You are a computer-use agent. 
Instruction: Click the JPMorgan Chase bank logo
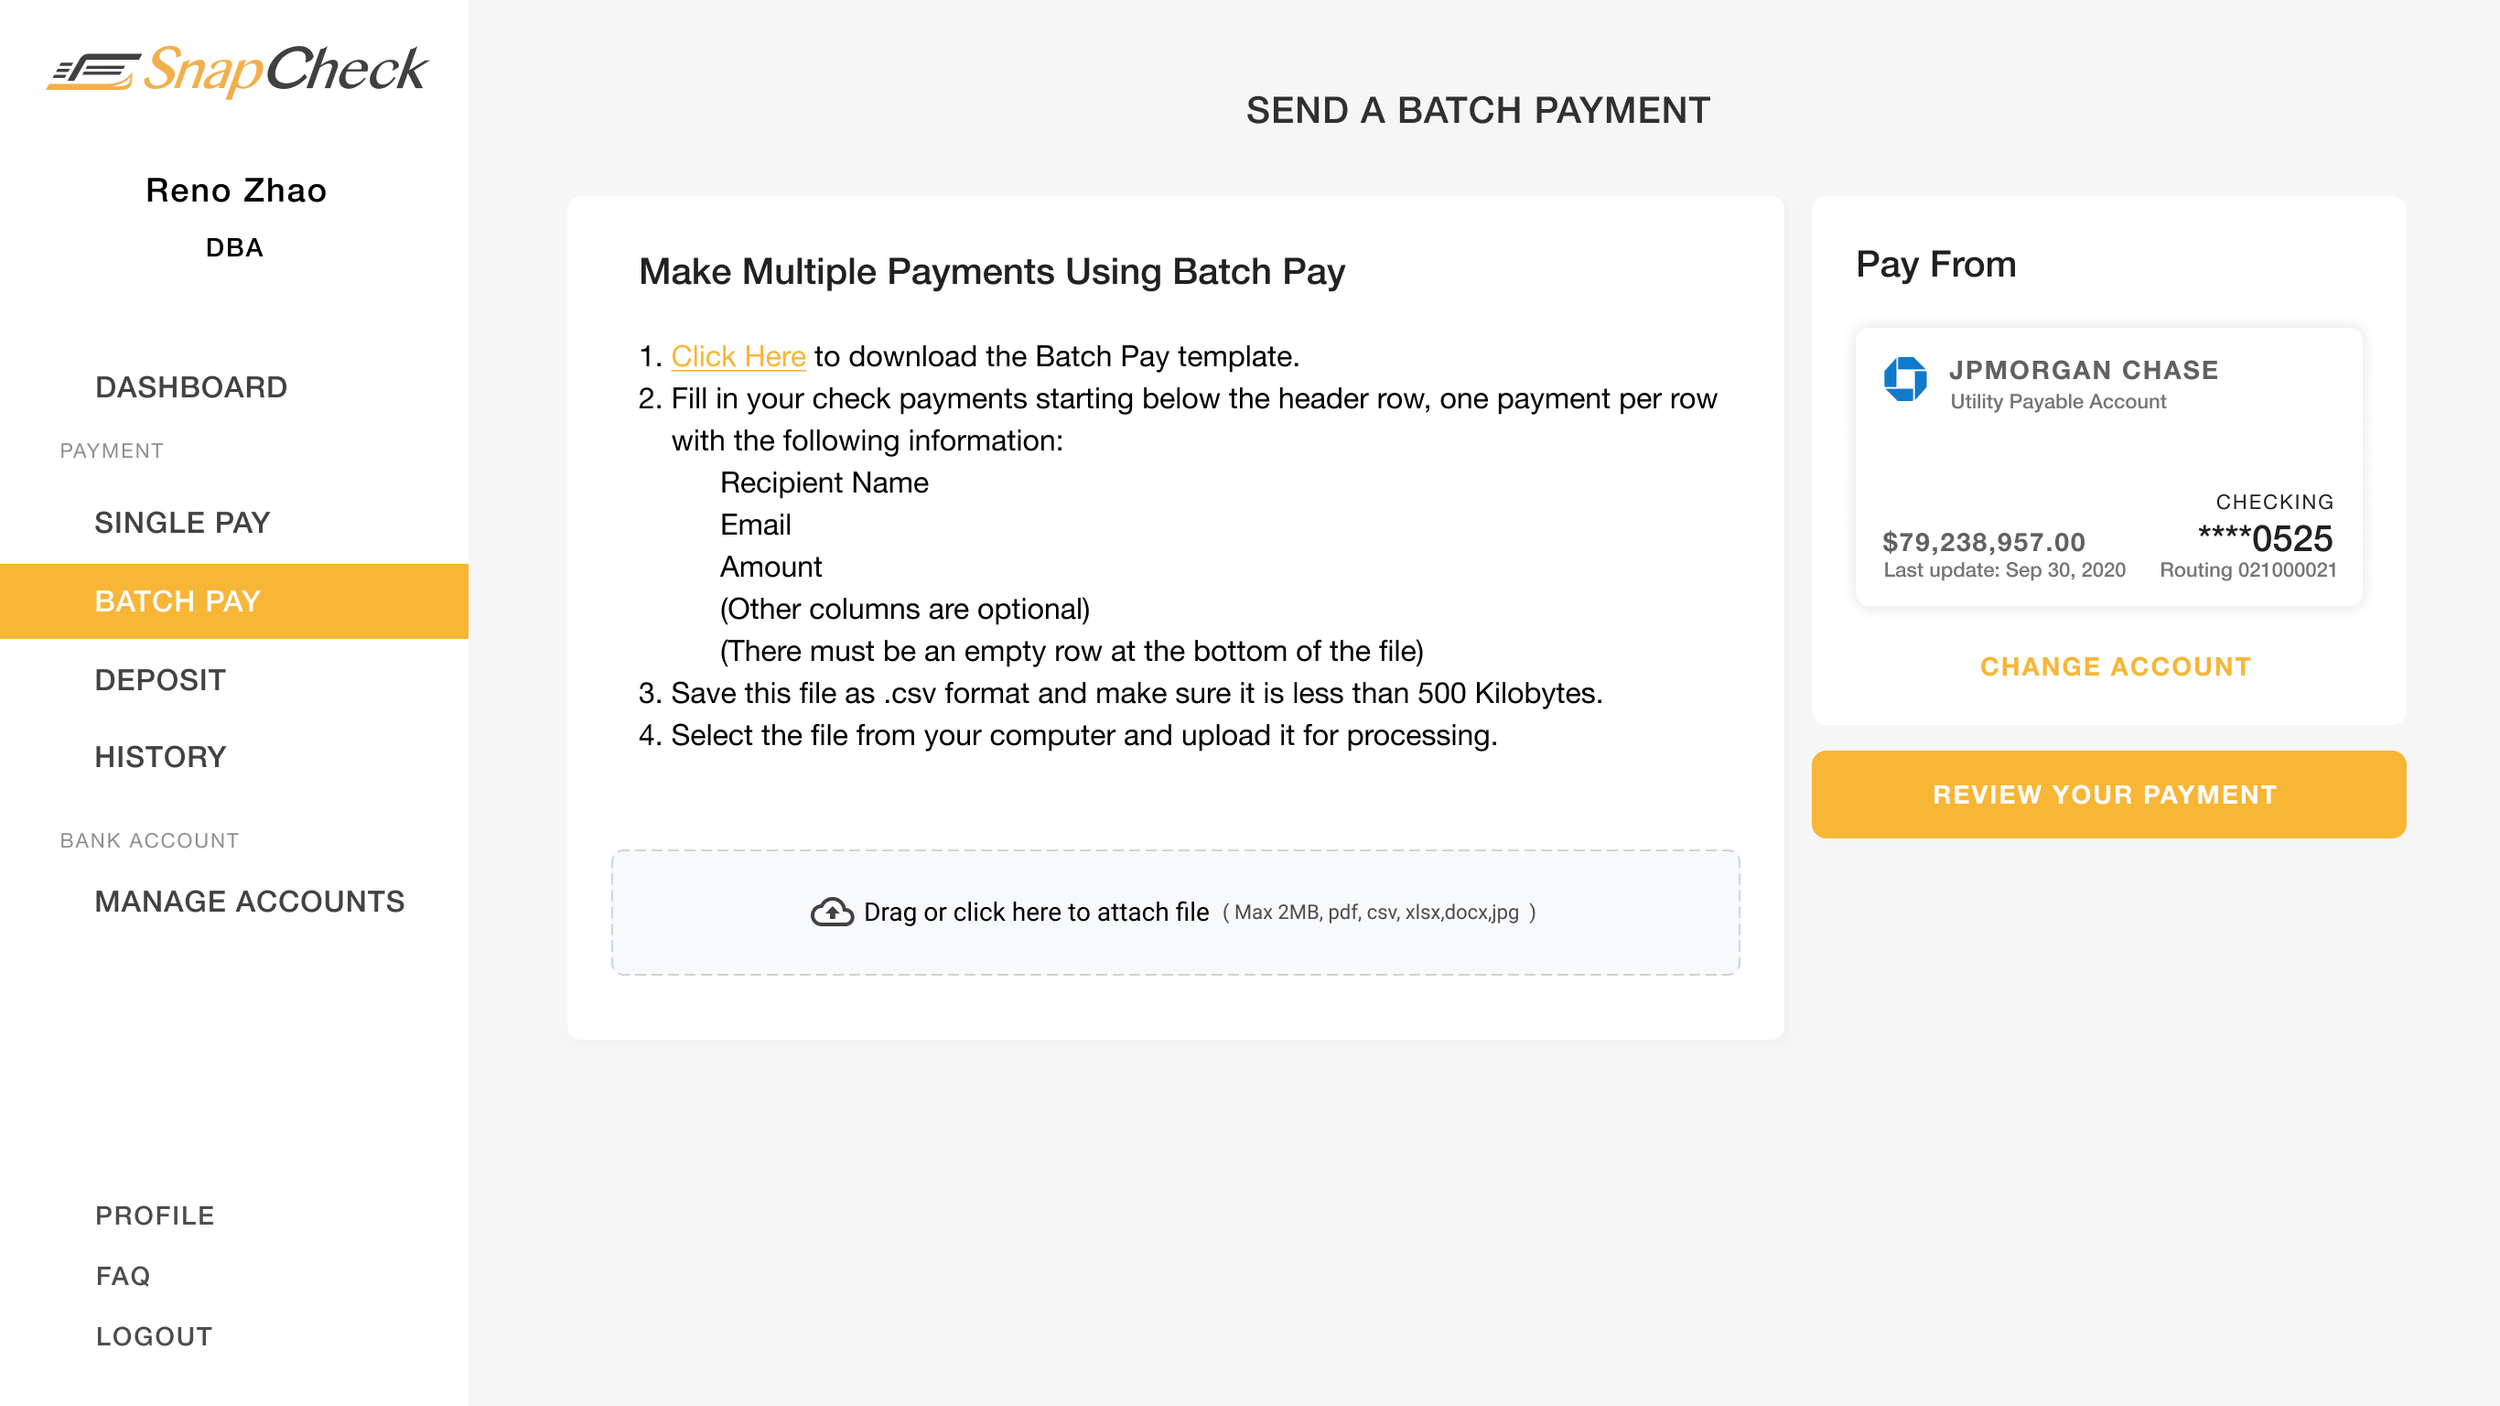tap(1905, 379)
